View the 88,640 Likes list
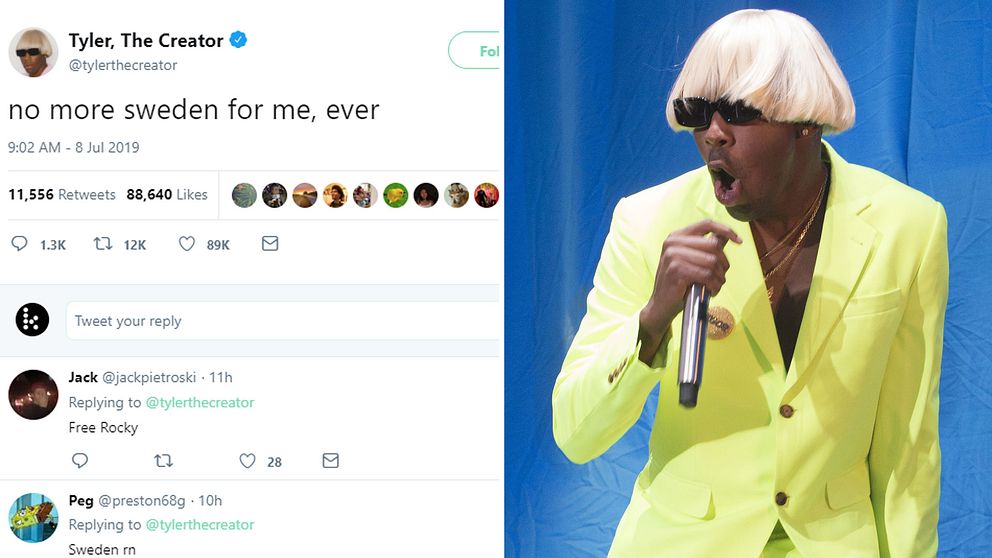 pos(167,194)
